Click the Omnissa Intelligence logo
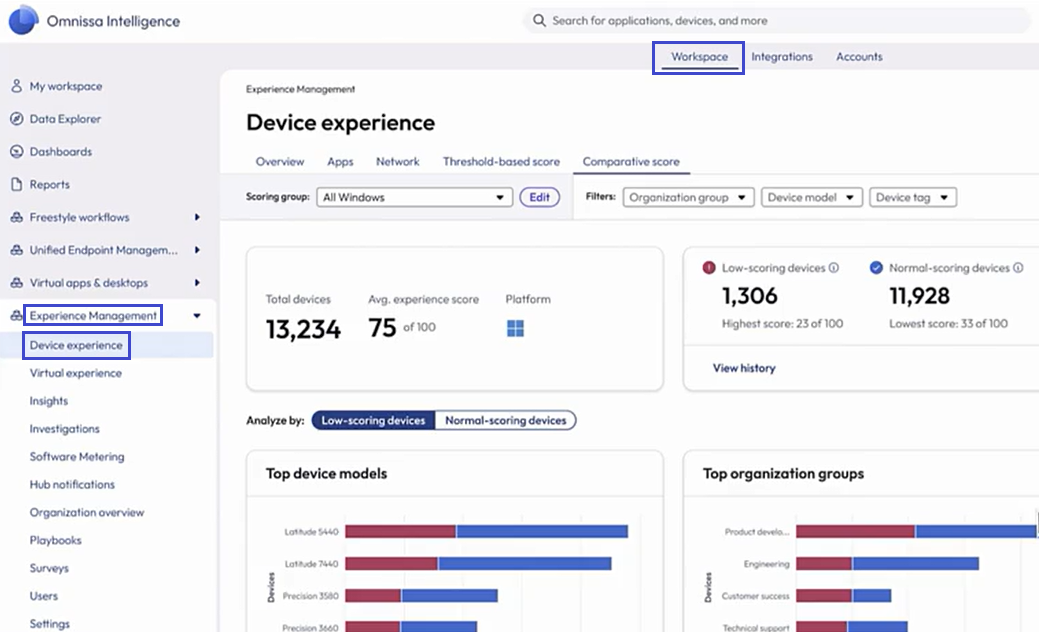This screenshot has width=1039, height=632. point(23,20)
